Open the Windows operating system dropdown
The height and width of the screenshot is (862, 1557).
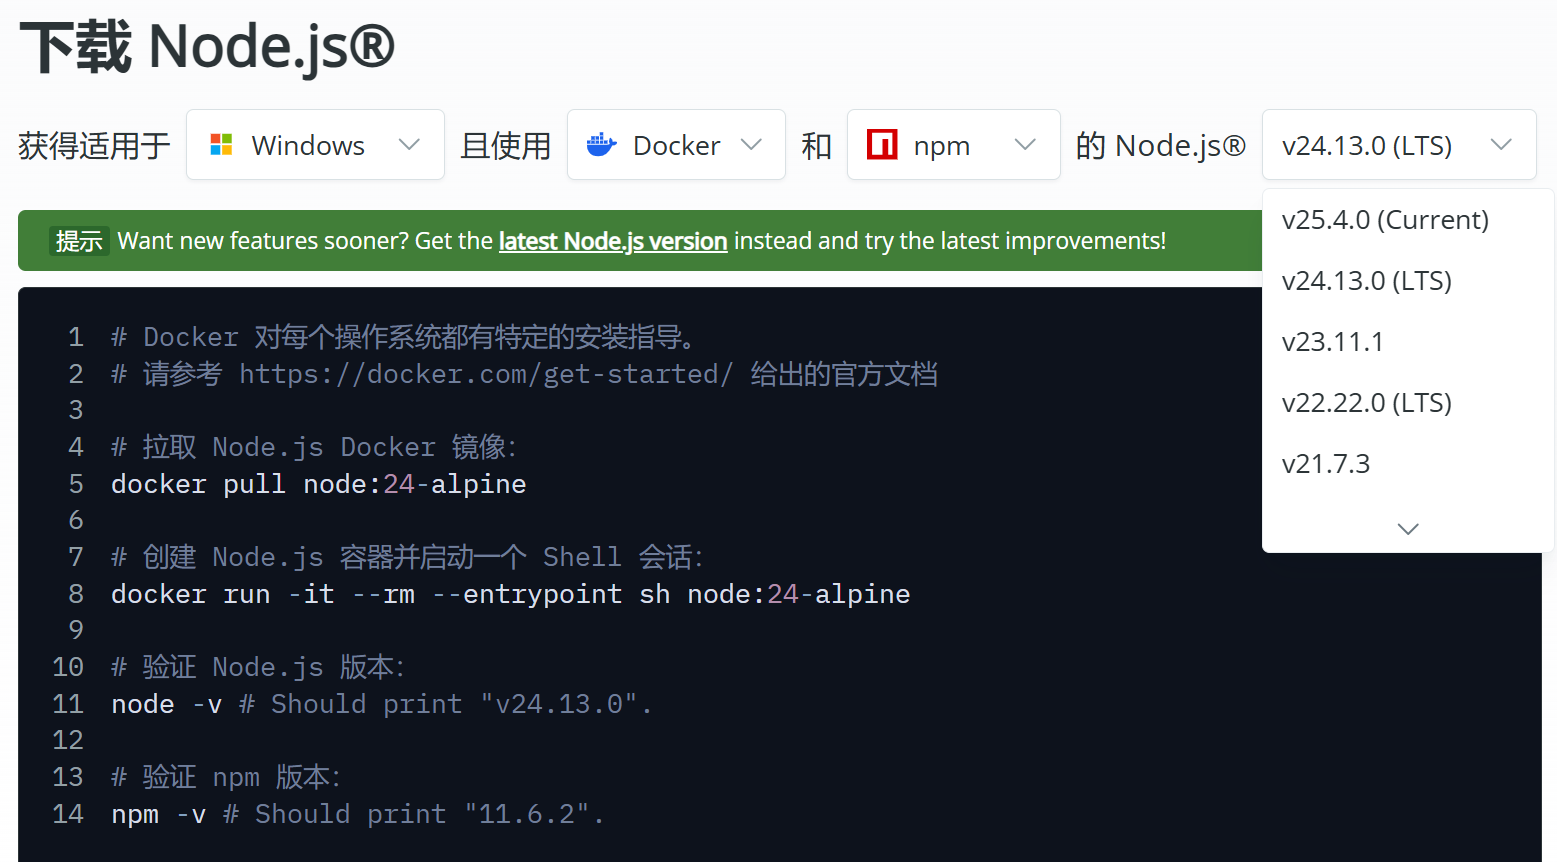[x=315, y=145]
